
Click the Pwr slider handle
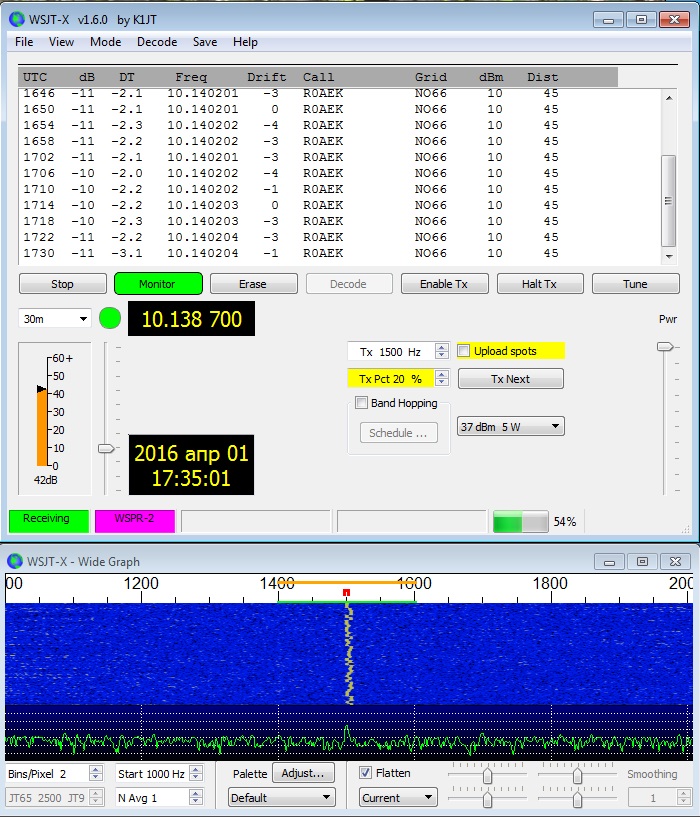click(x=665, y=346)
